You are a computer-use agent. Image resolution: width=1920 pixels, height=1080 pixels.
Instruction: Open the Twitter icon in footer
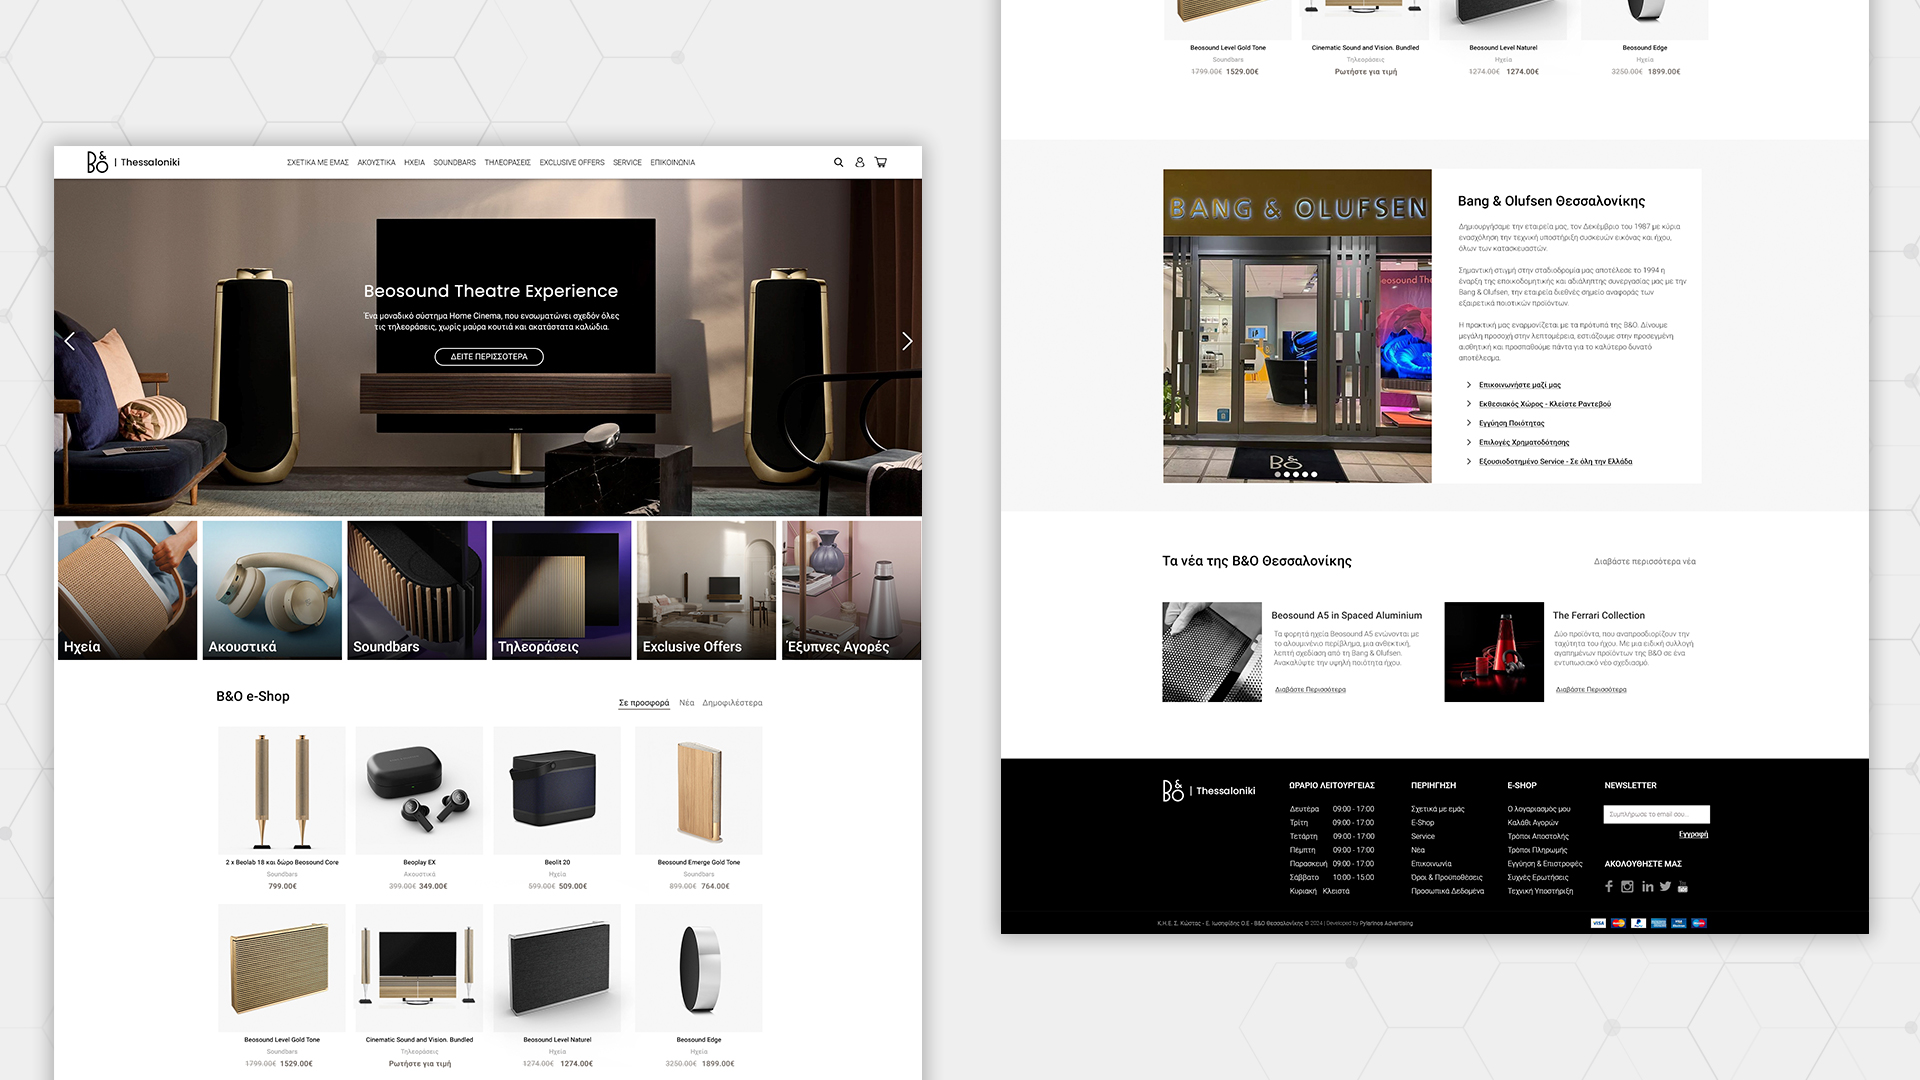[1665, 887]
